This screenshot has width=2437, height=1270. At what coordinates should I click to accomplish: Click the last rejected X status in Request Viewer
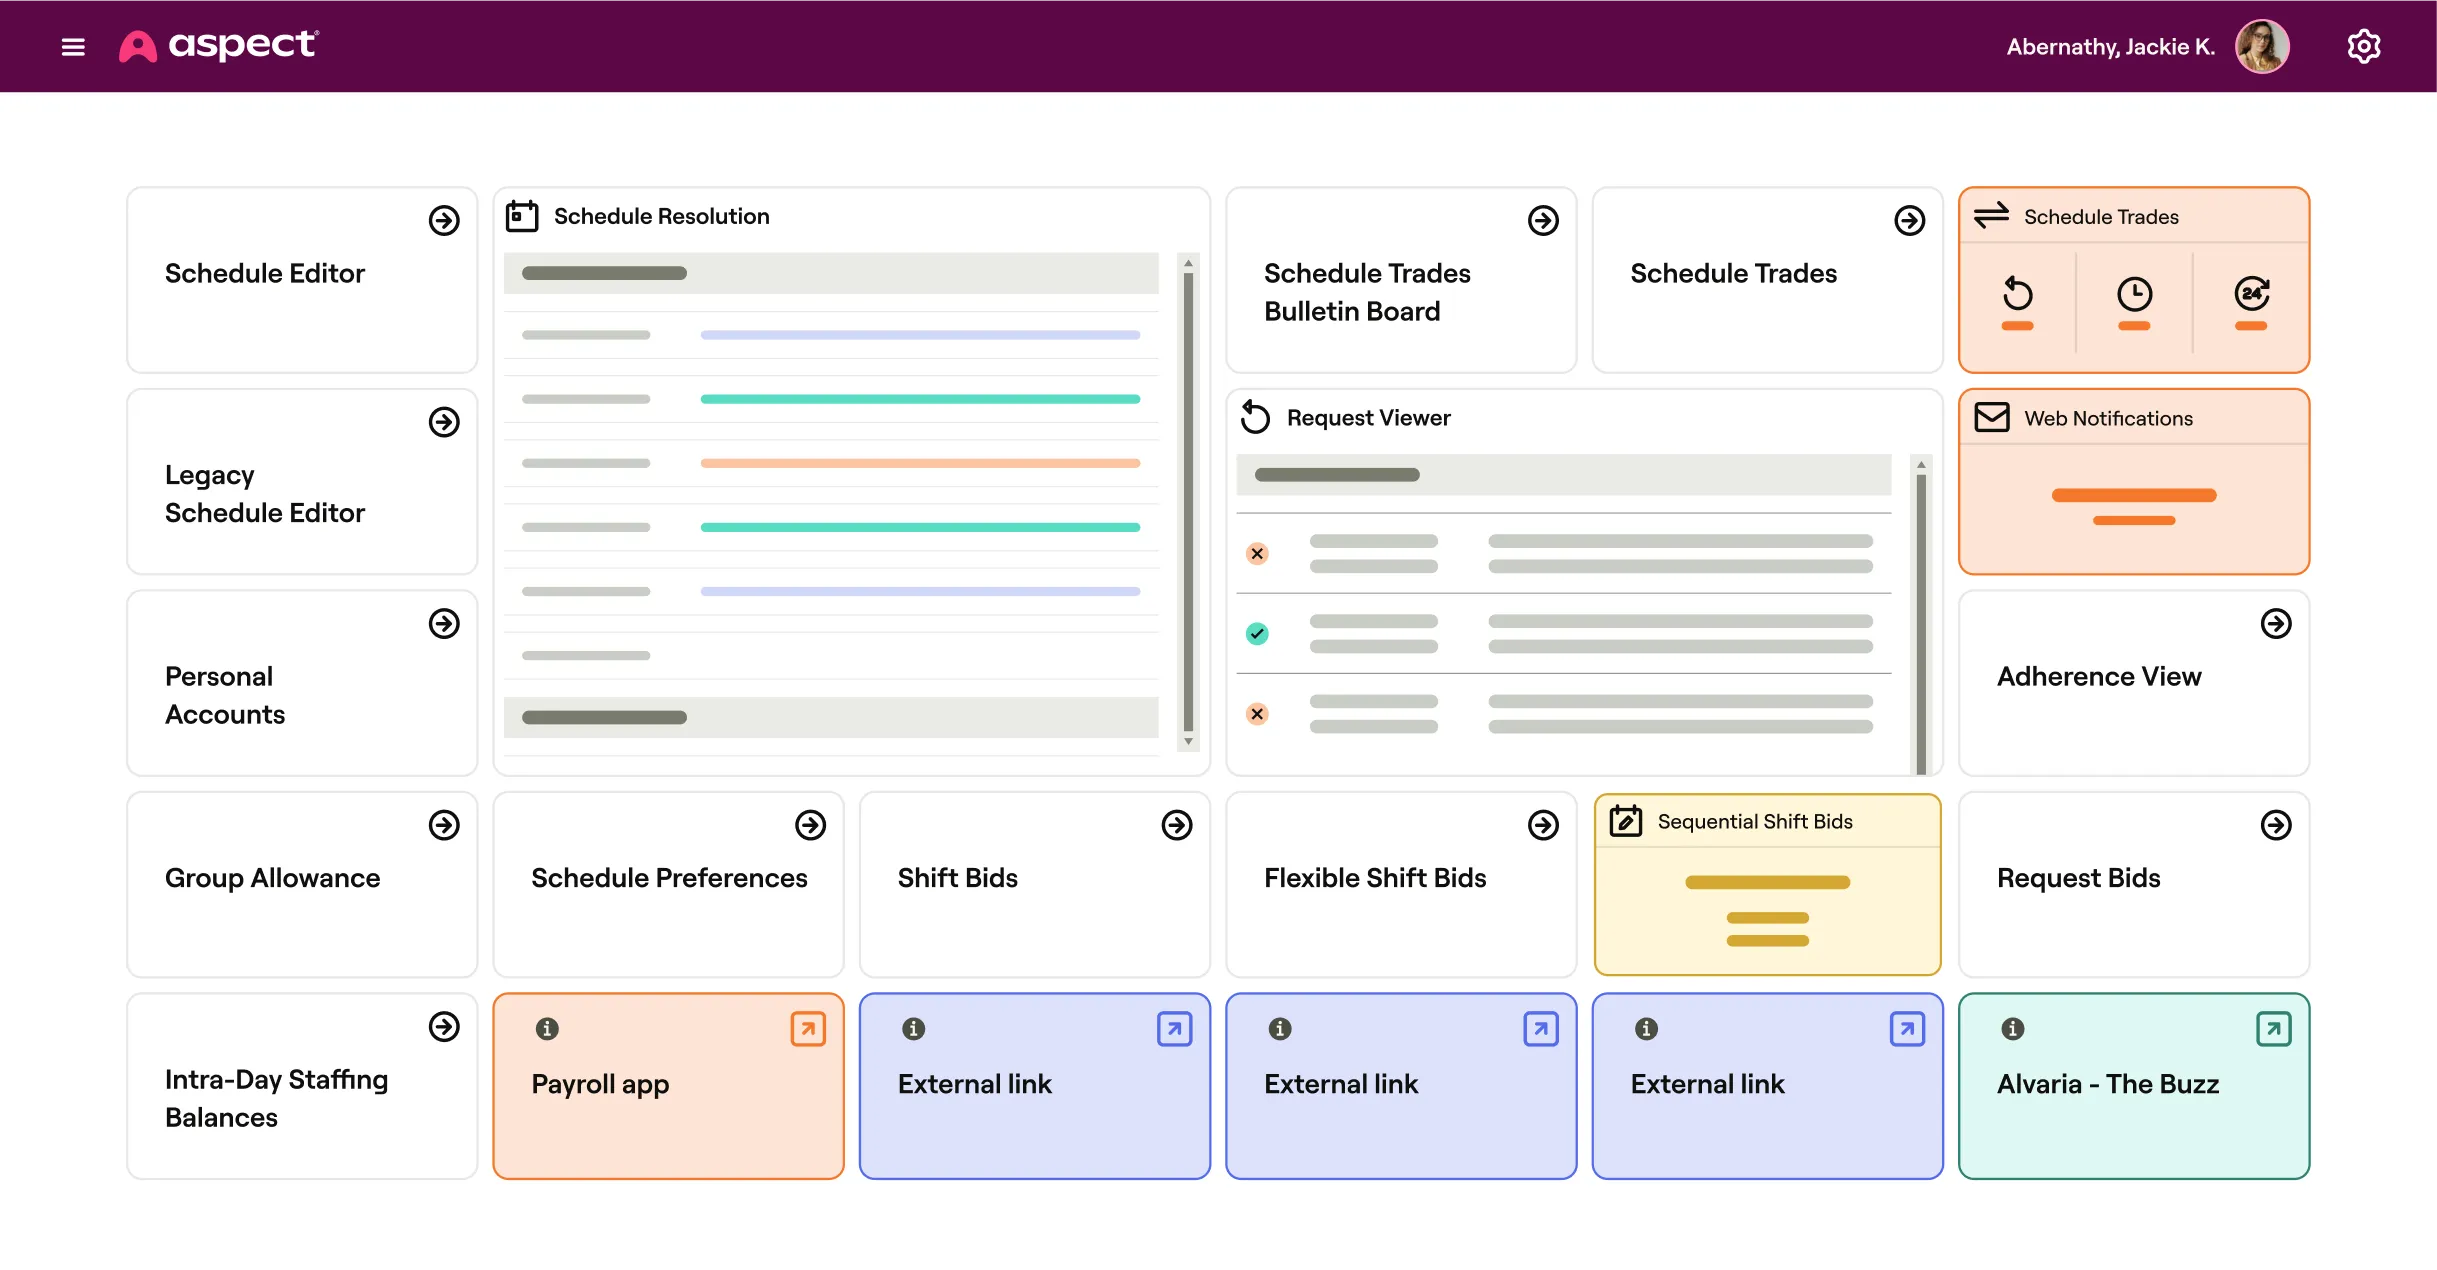[1257, 714]
